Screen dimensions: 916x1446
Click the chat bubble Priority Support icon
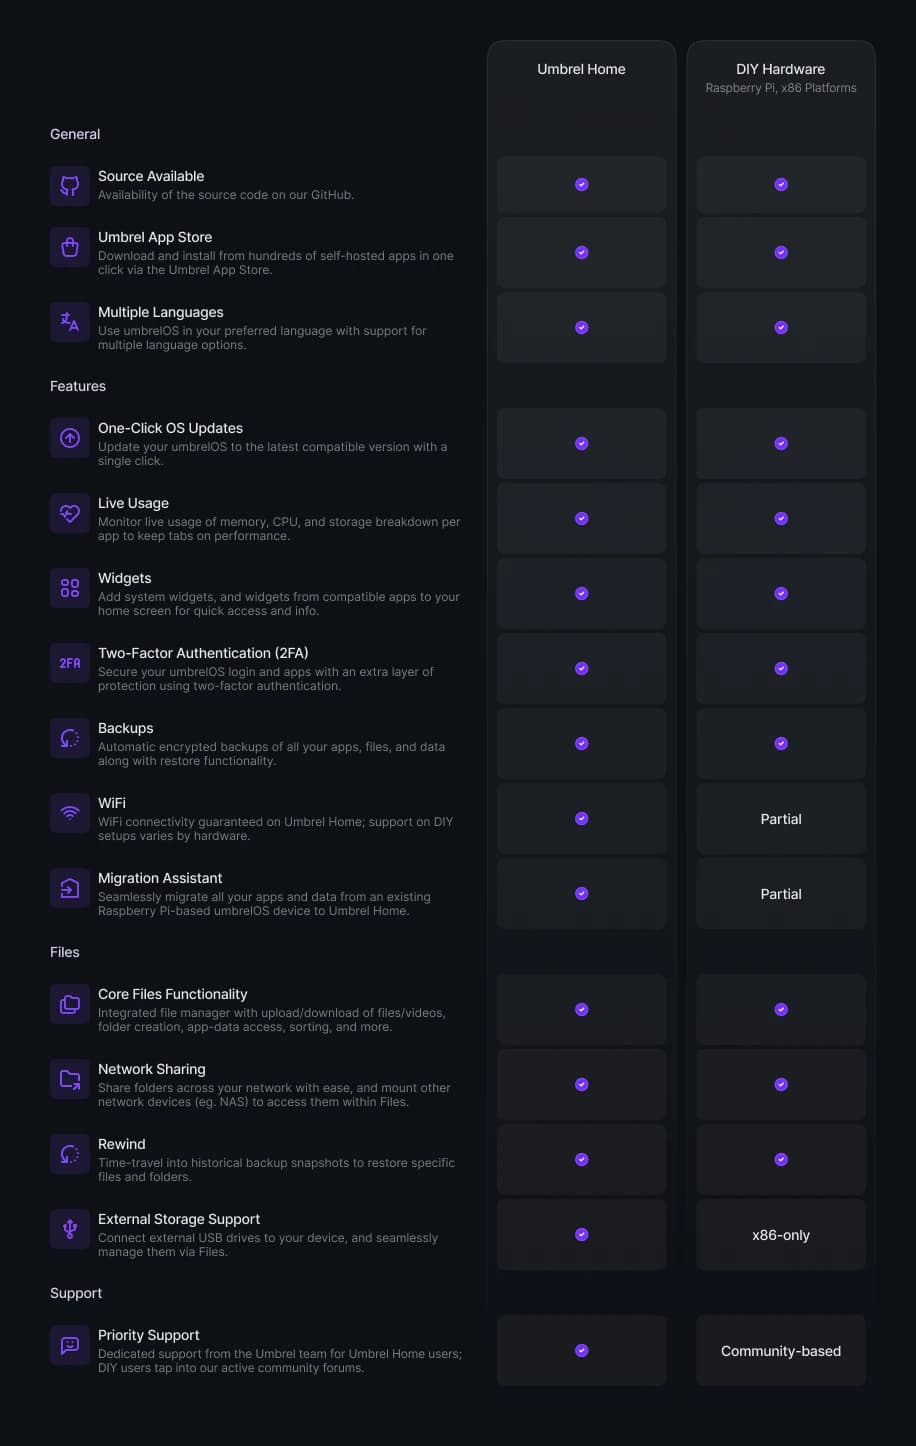[70, 1345]
